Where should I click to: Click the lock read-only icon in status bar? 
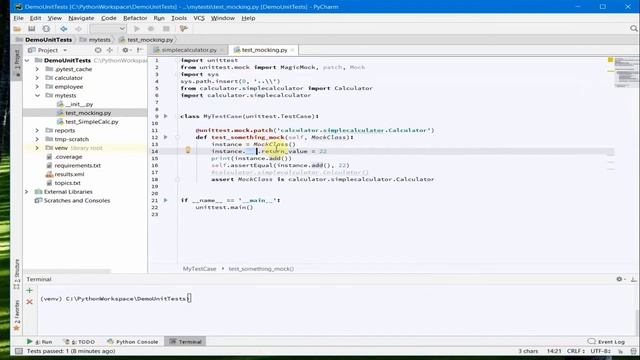(620, 351)
